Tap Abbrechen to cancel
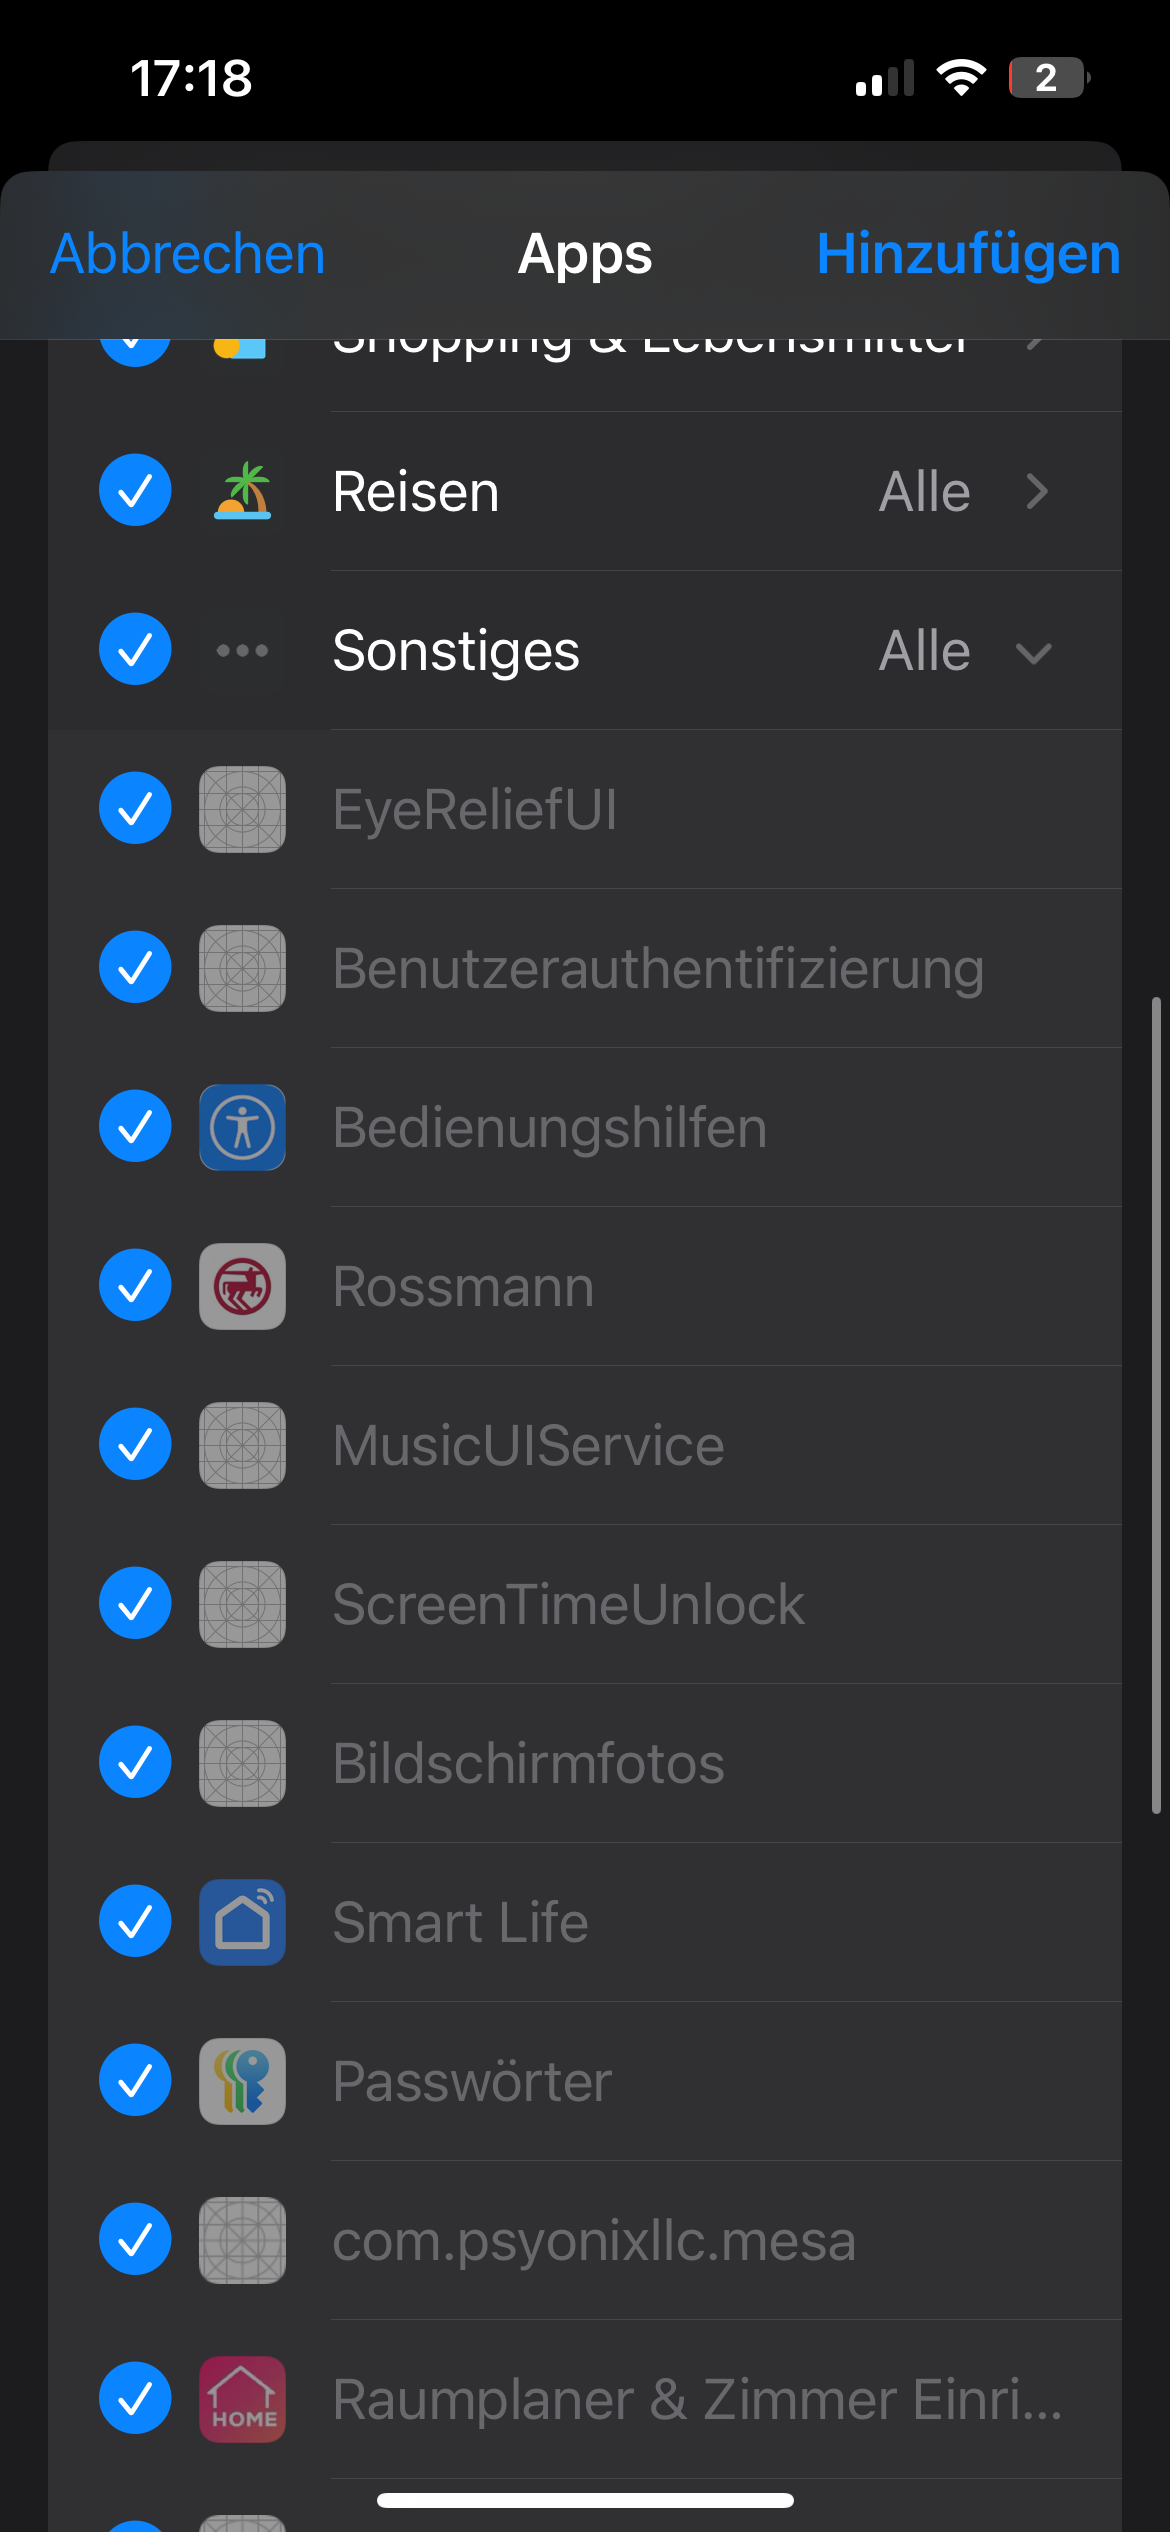The image size is (1170, 2532). click(188, 254)
